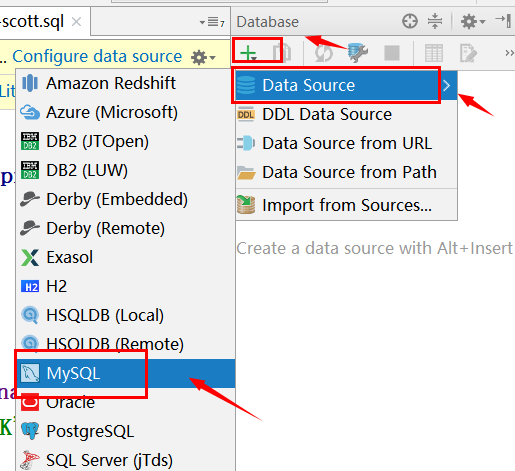Image resolution: width=515 pixels, height=471 pixels.
Task: Click the collapse all icon
Action: click(435, 22)
